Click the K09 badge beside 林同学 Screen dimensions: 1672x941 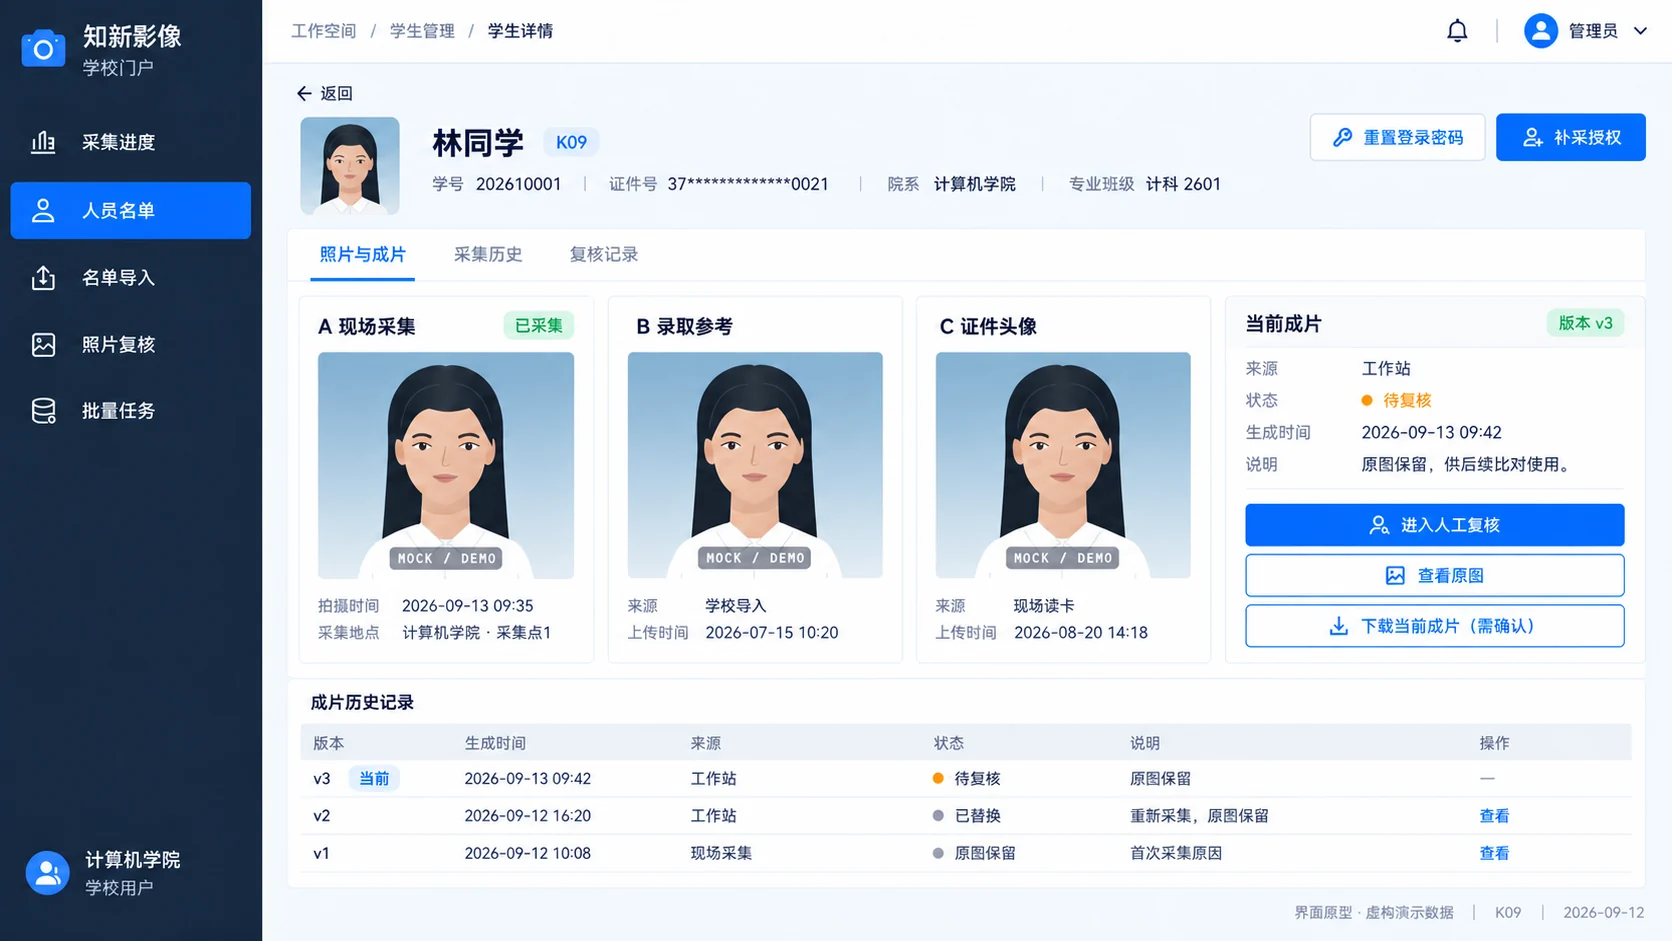[x=571, y=142]
